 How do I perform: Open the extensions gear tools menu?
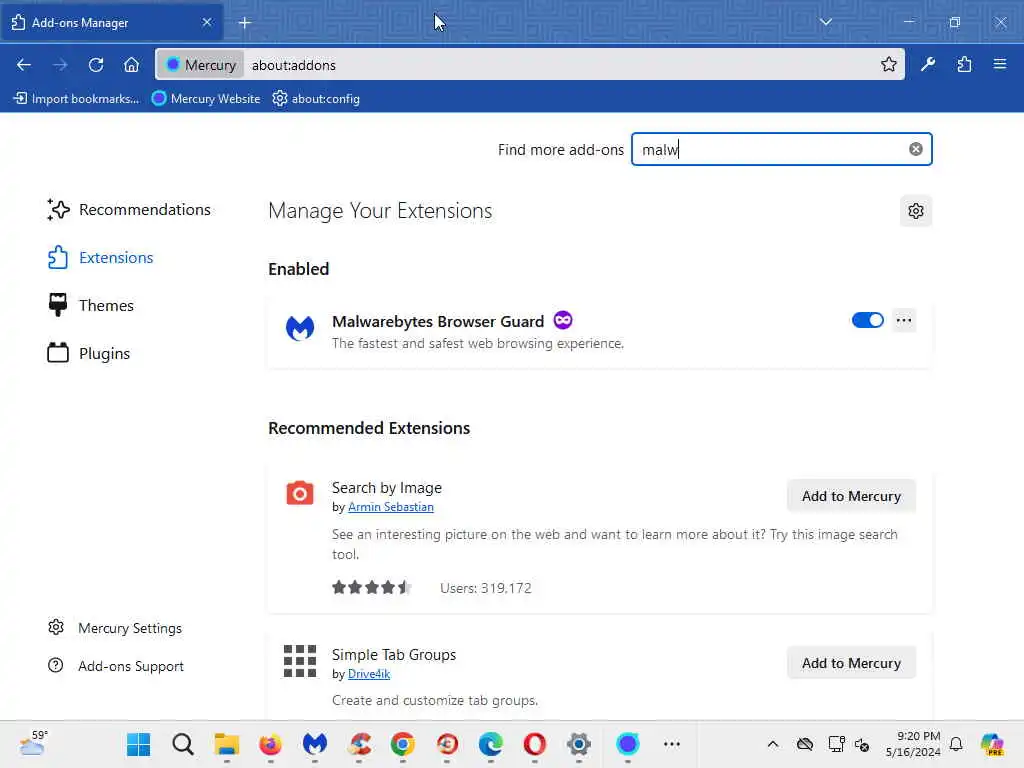pos(916,211)
